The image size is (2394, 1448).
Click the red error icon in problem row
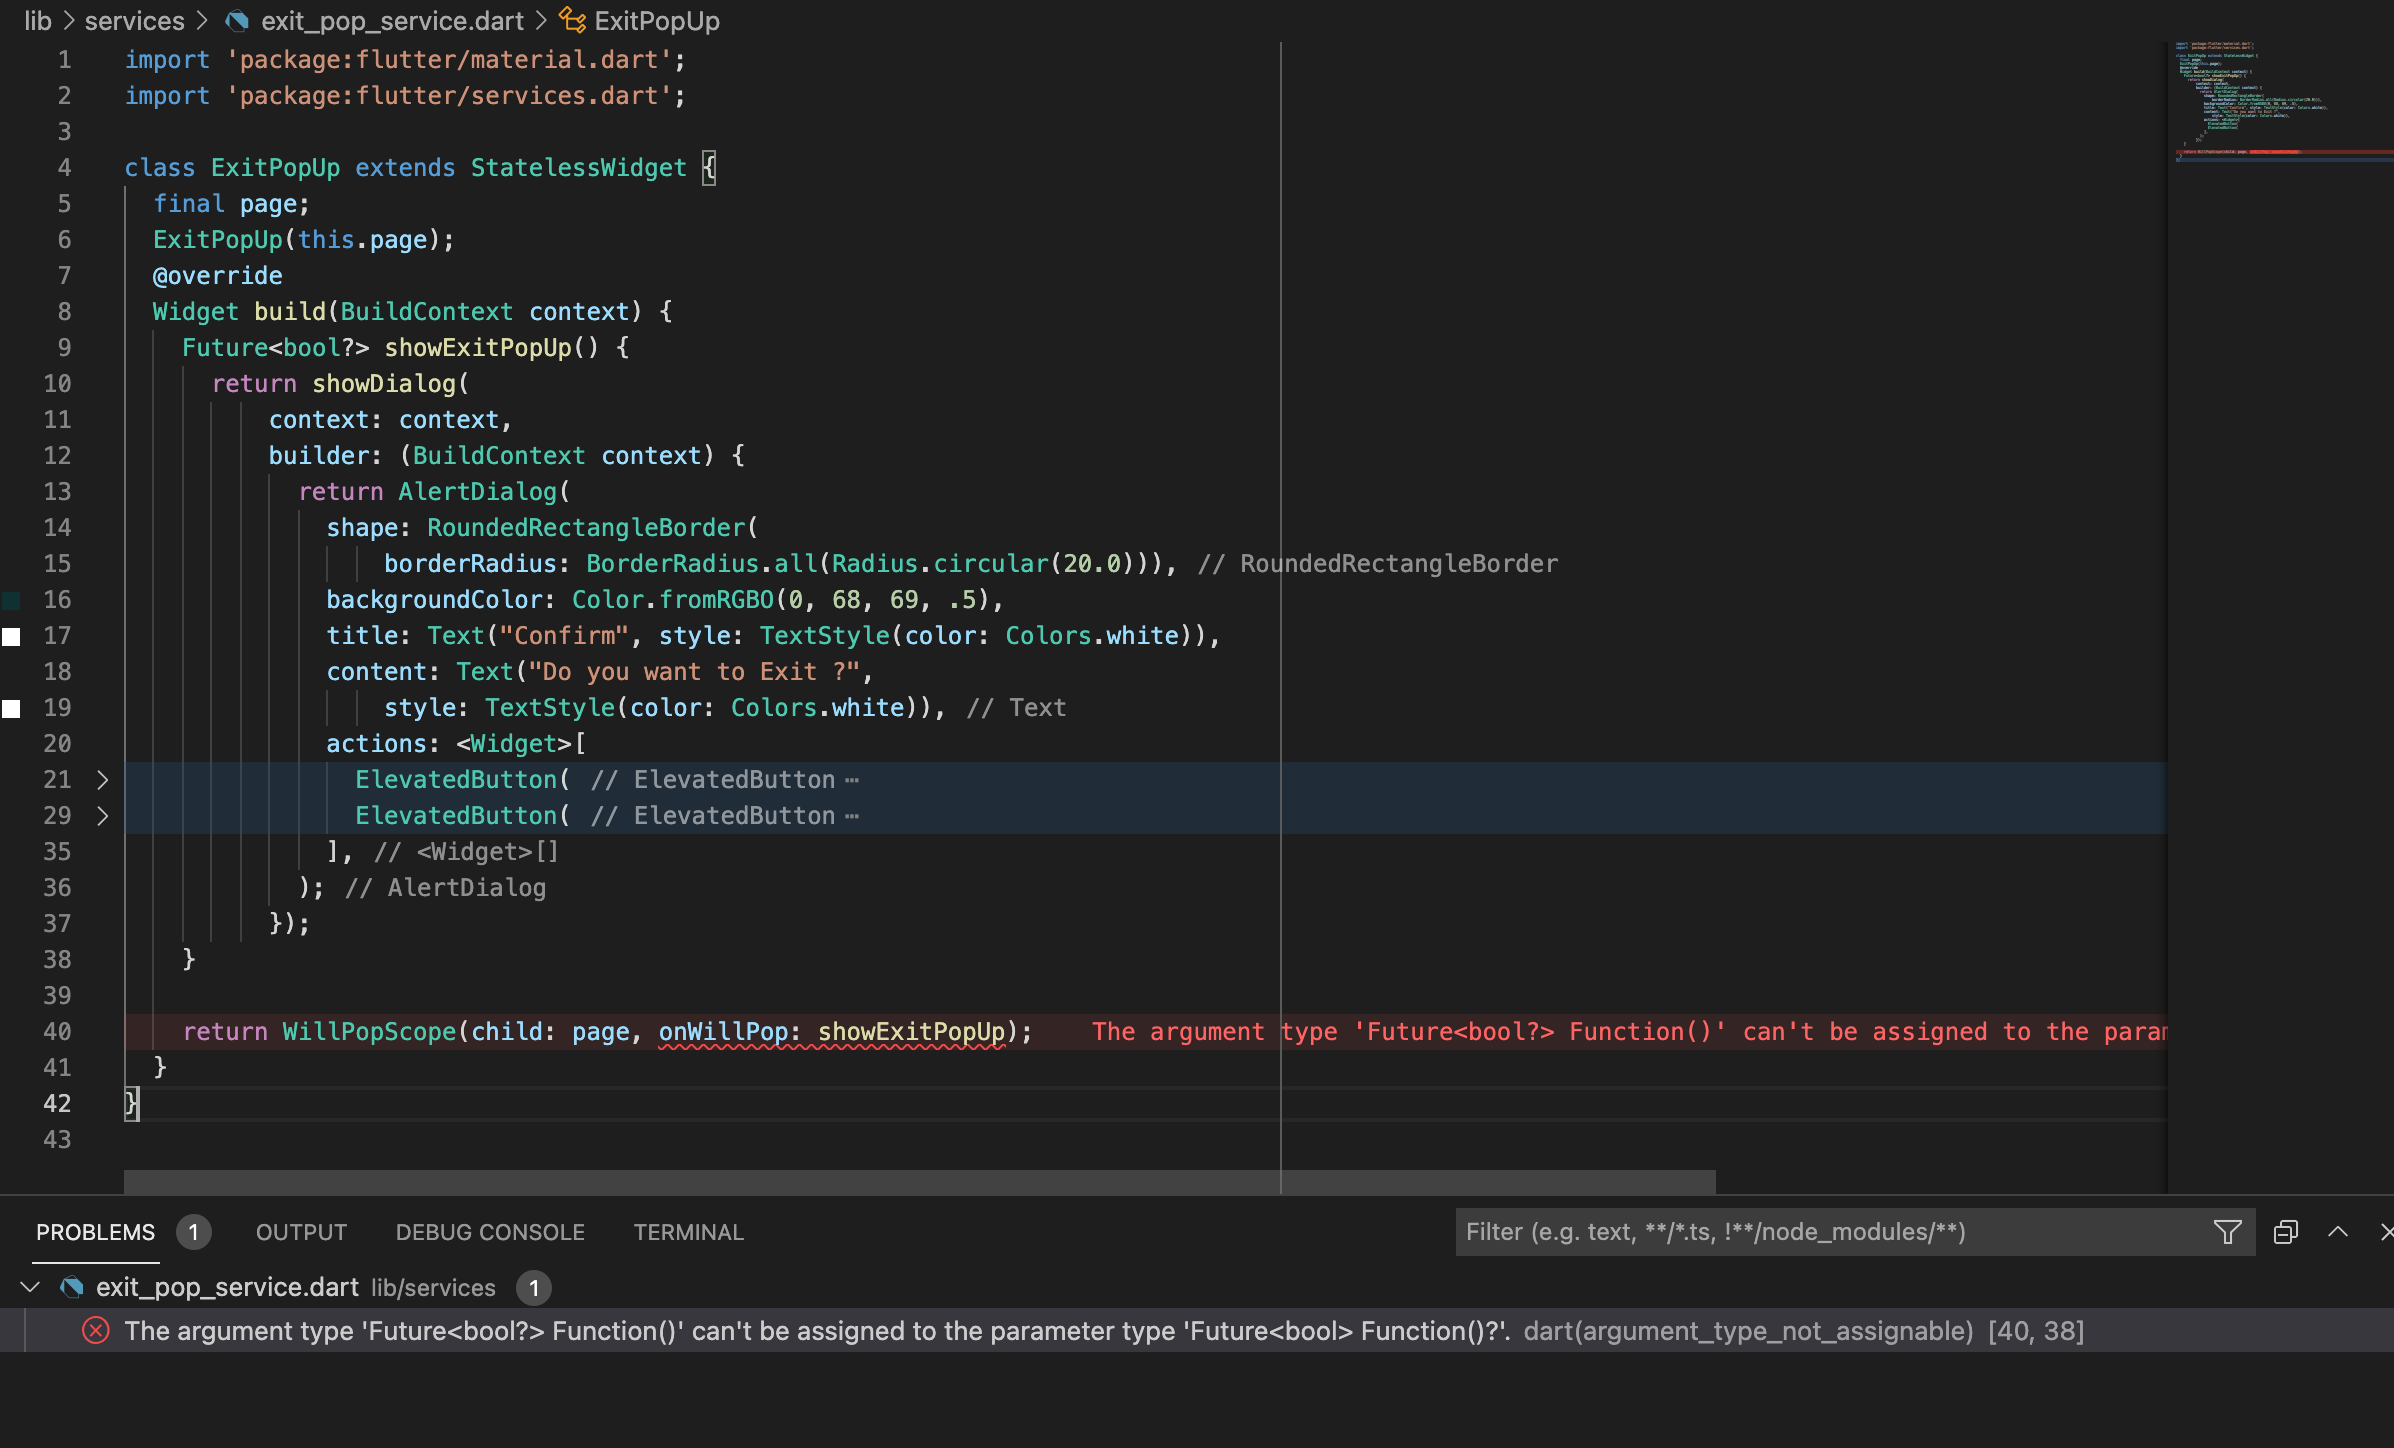[95, 1331]
